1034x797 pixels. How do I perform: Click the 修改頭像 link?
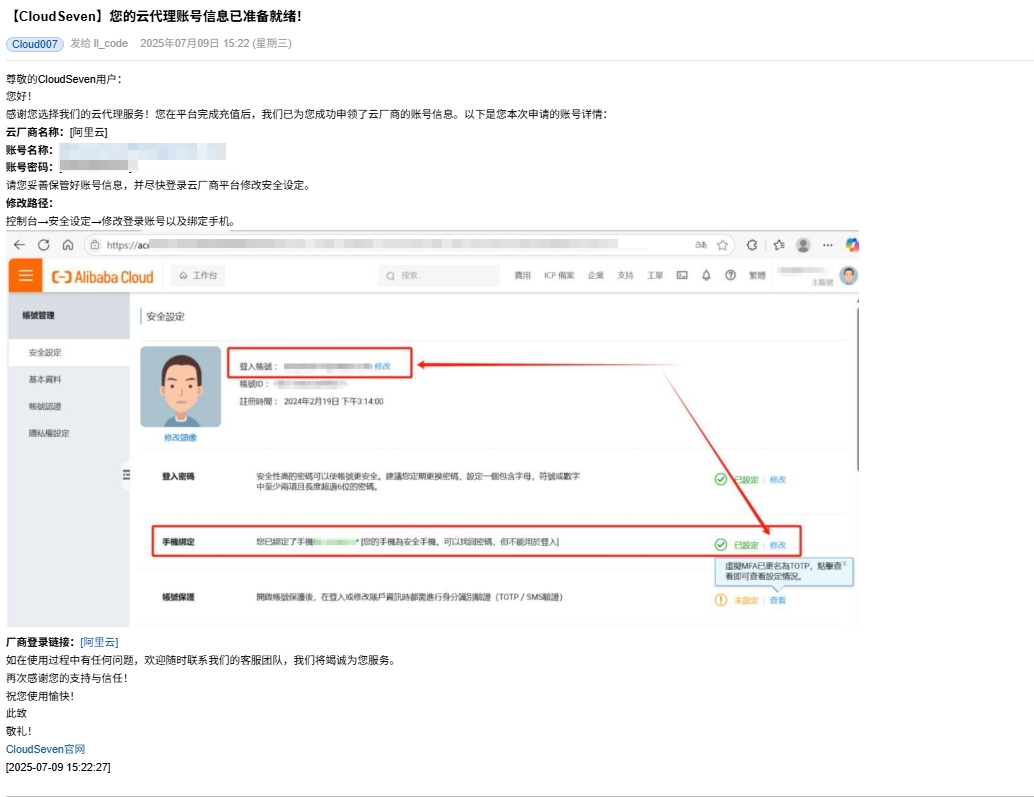point(180,438)
